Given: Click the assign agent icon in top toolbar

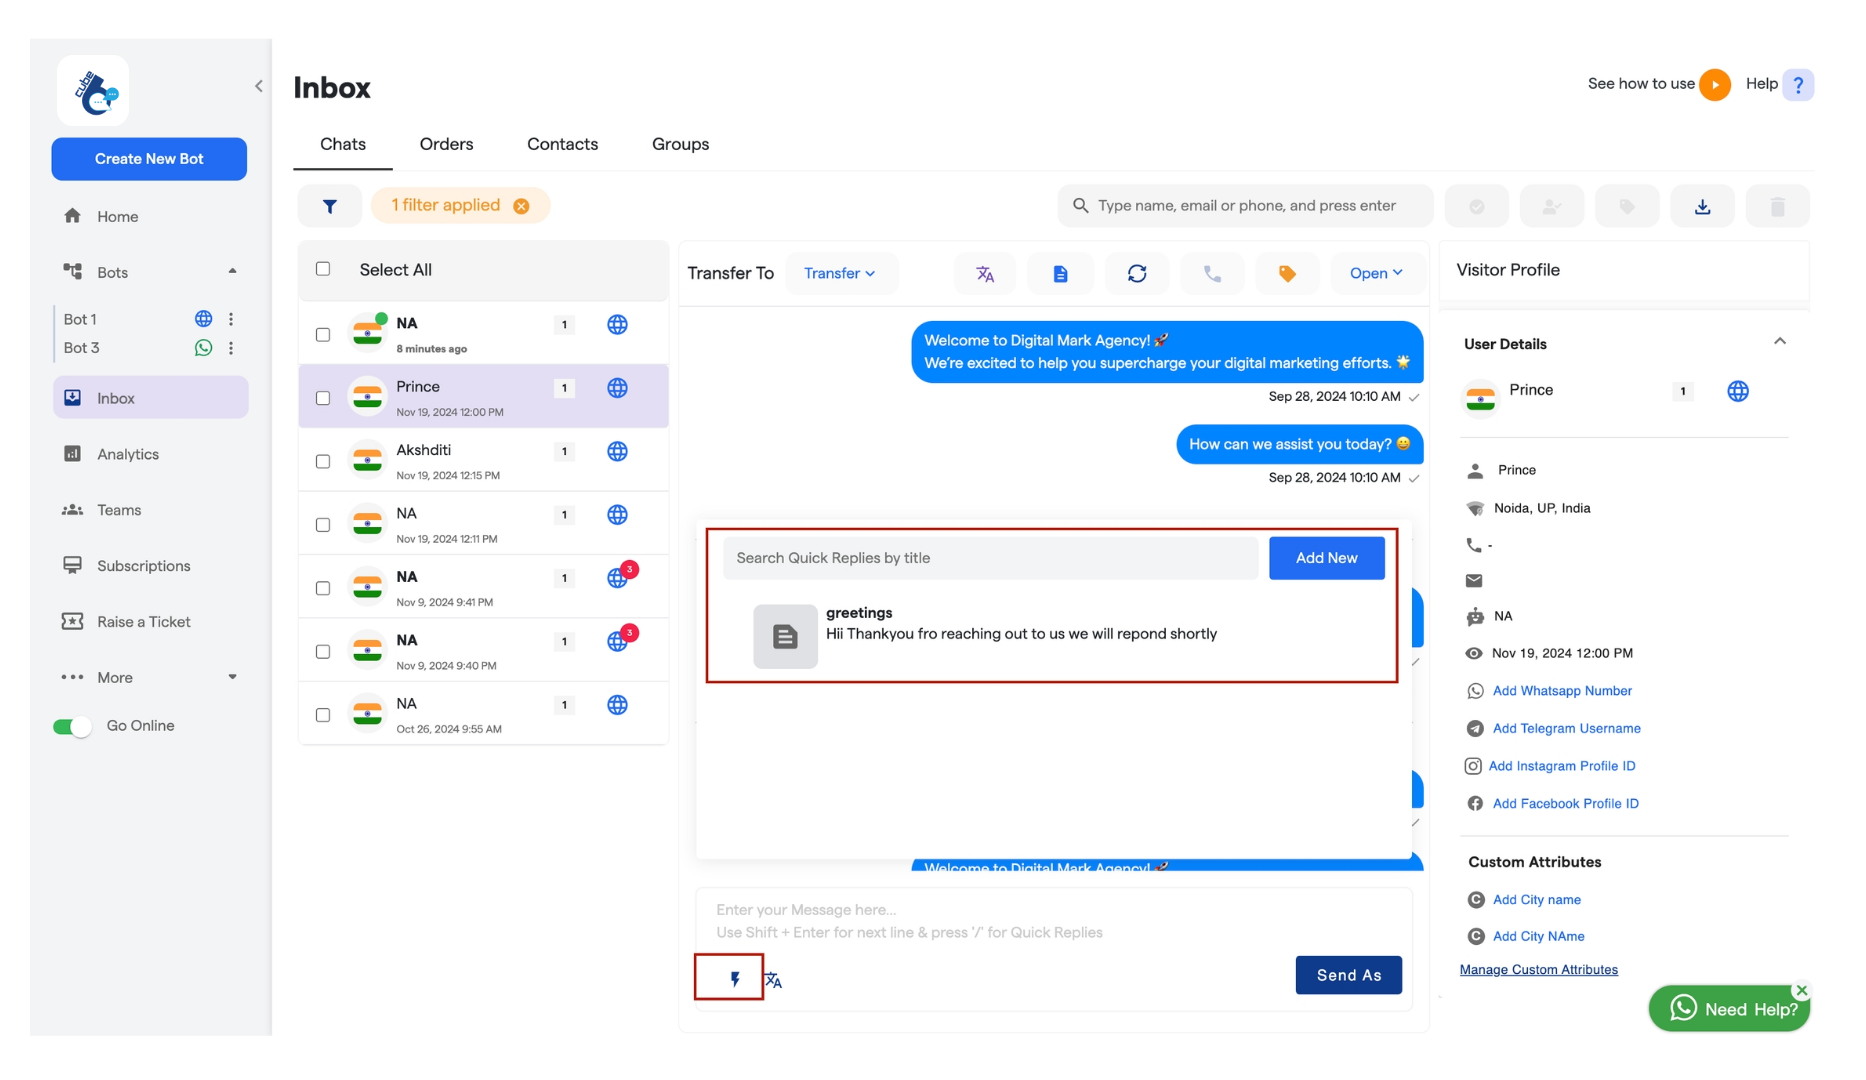Looking at the screenshot, I should 1551,206.
